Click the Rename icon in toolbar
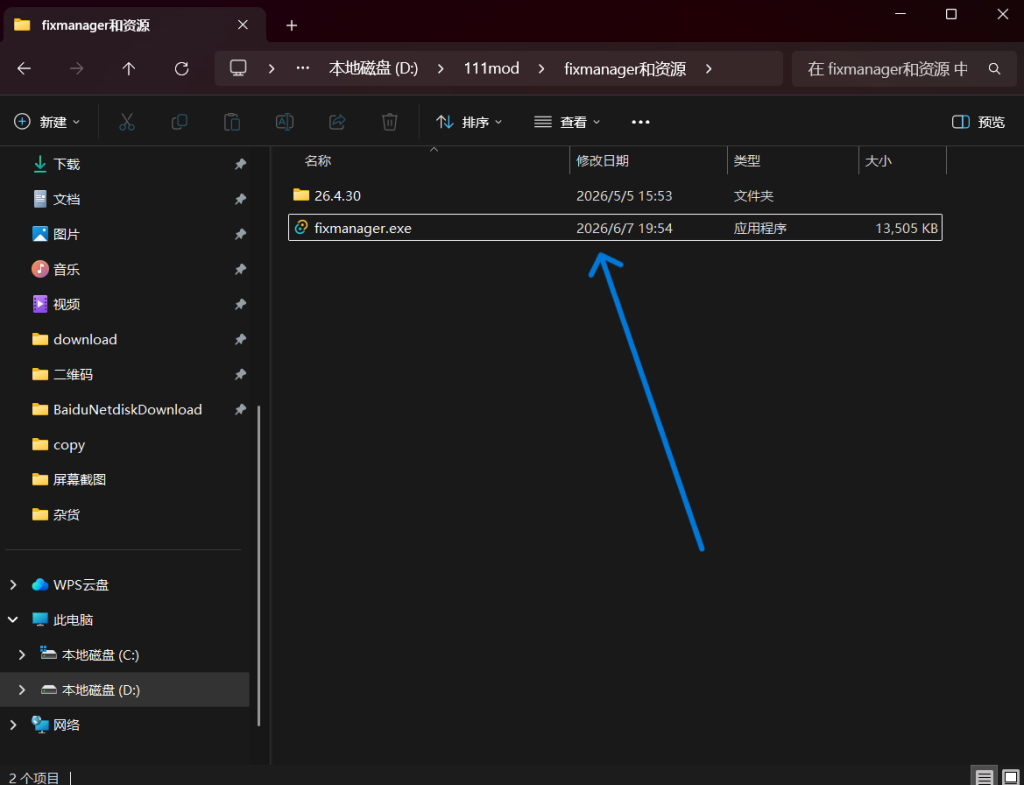This screenshot has height=785, width=1024. tap(285, 122)
